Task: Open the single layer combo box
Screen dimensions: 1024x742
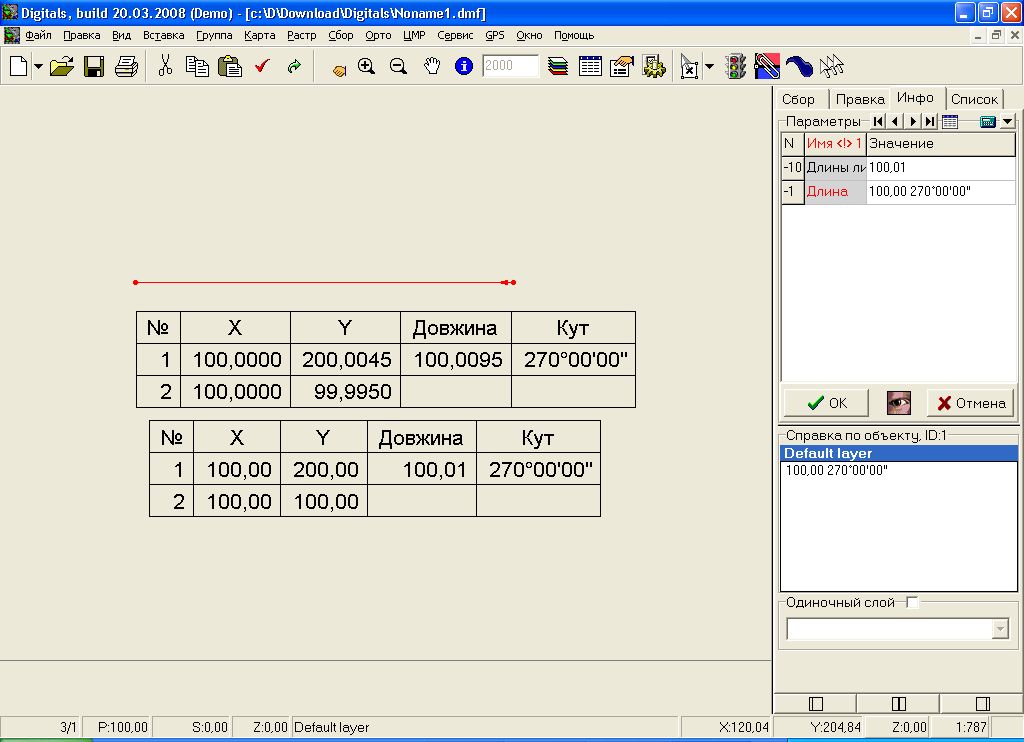Action: (x=898, y=628)
